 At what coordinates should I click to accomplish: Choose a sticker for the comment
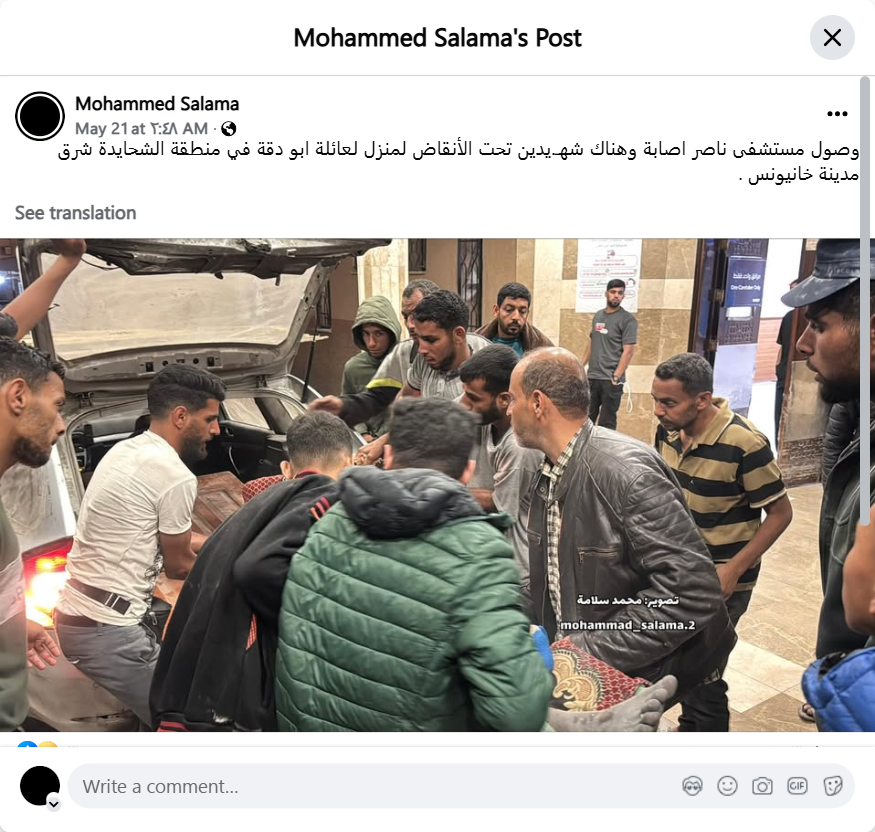click(832, 786)
